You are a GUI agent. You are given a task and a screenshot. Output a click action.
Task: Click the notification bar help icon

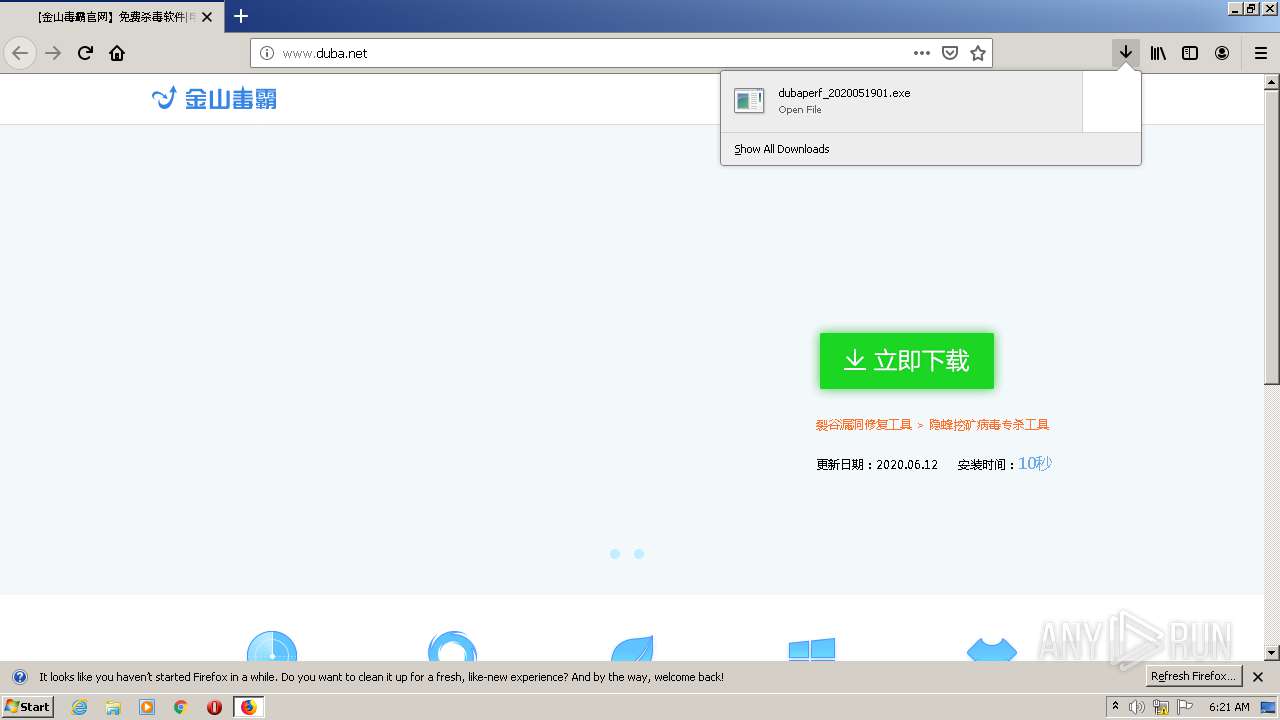pyautogui.click(x=19, y=677)
